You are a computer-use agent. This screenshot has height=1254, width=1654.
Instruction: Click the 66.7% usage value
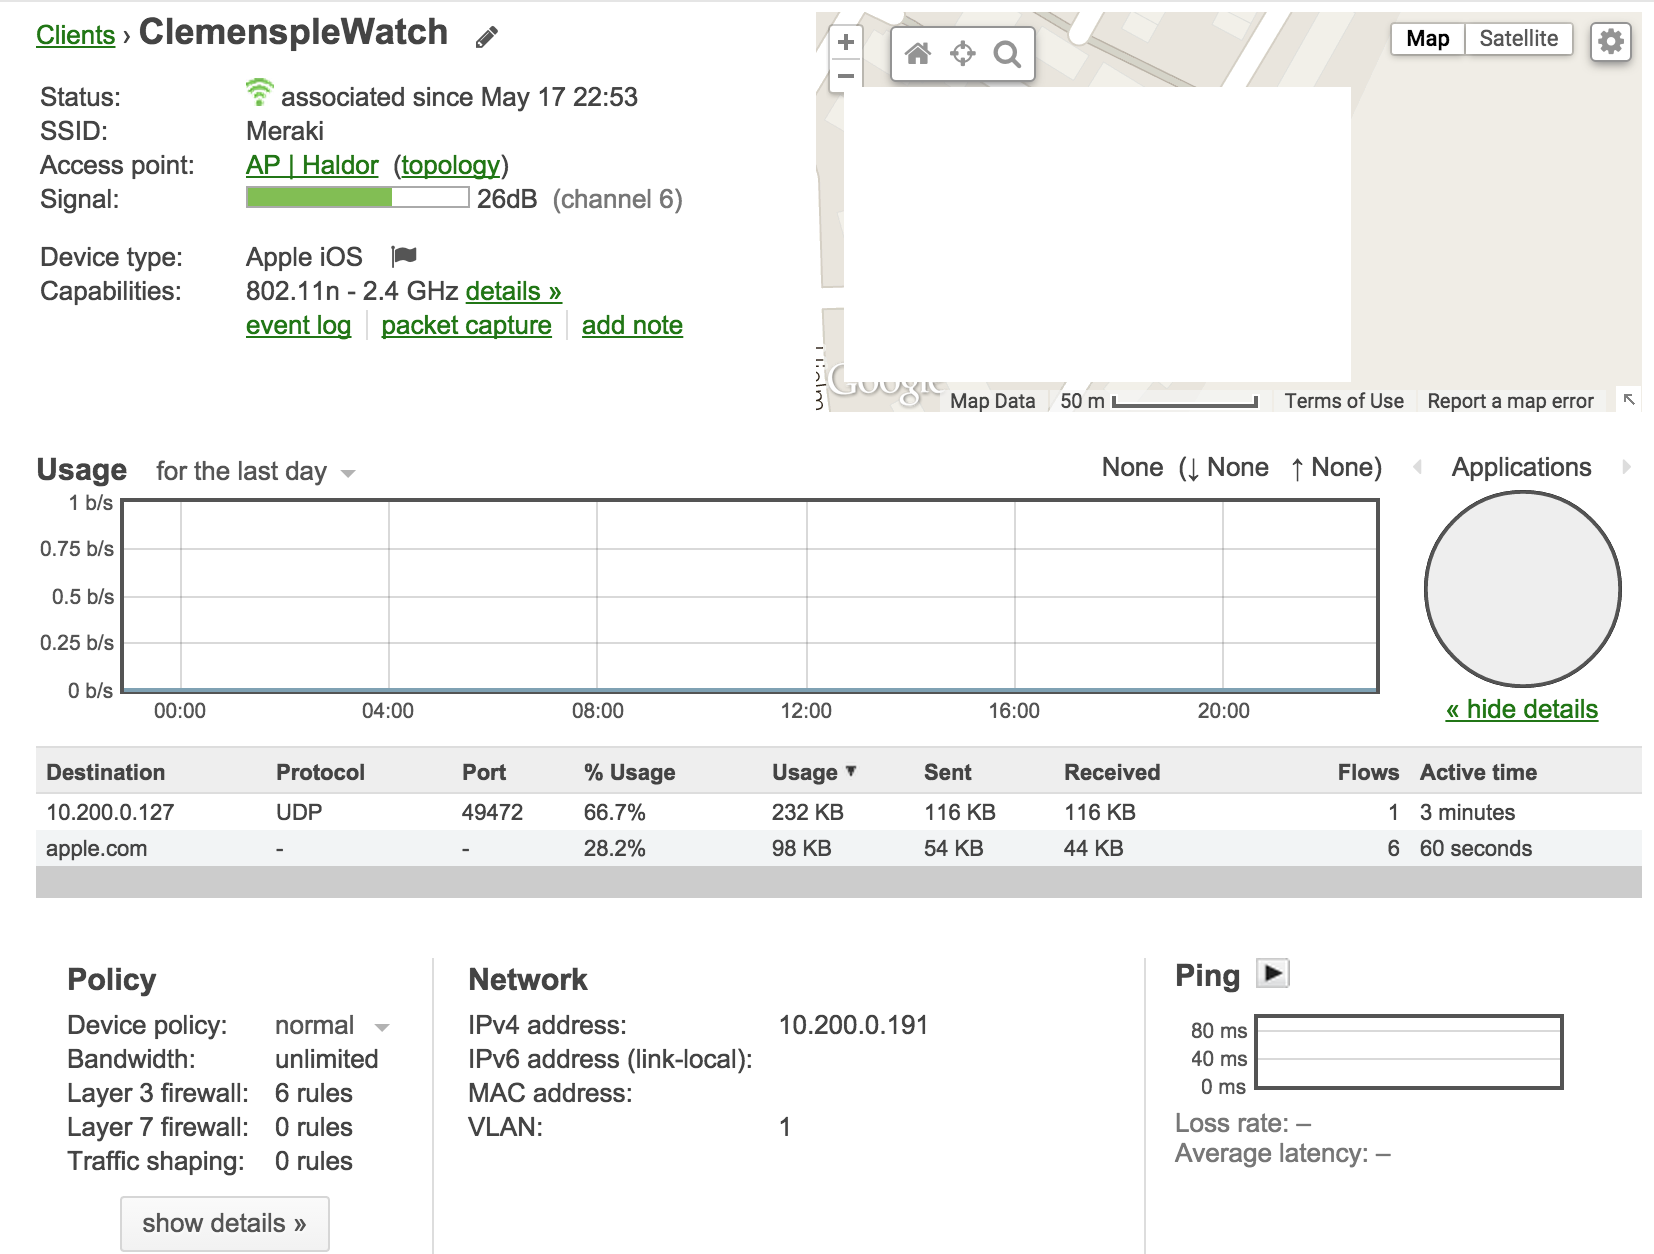[x=614, y=812]
